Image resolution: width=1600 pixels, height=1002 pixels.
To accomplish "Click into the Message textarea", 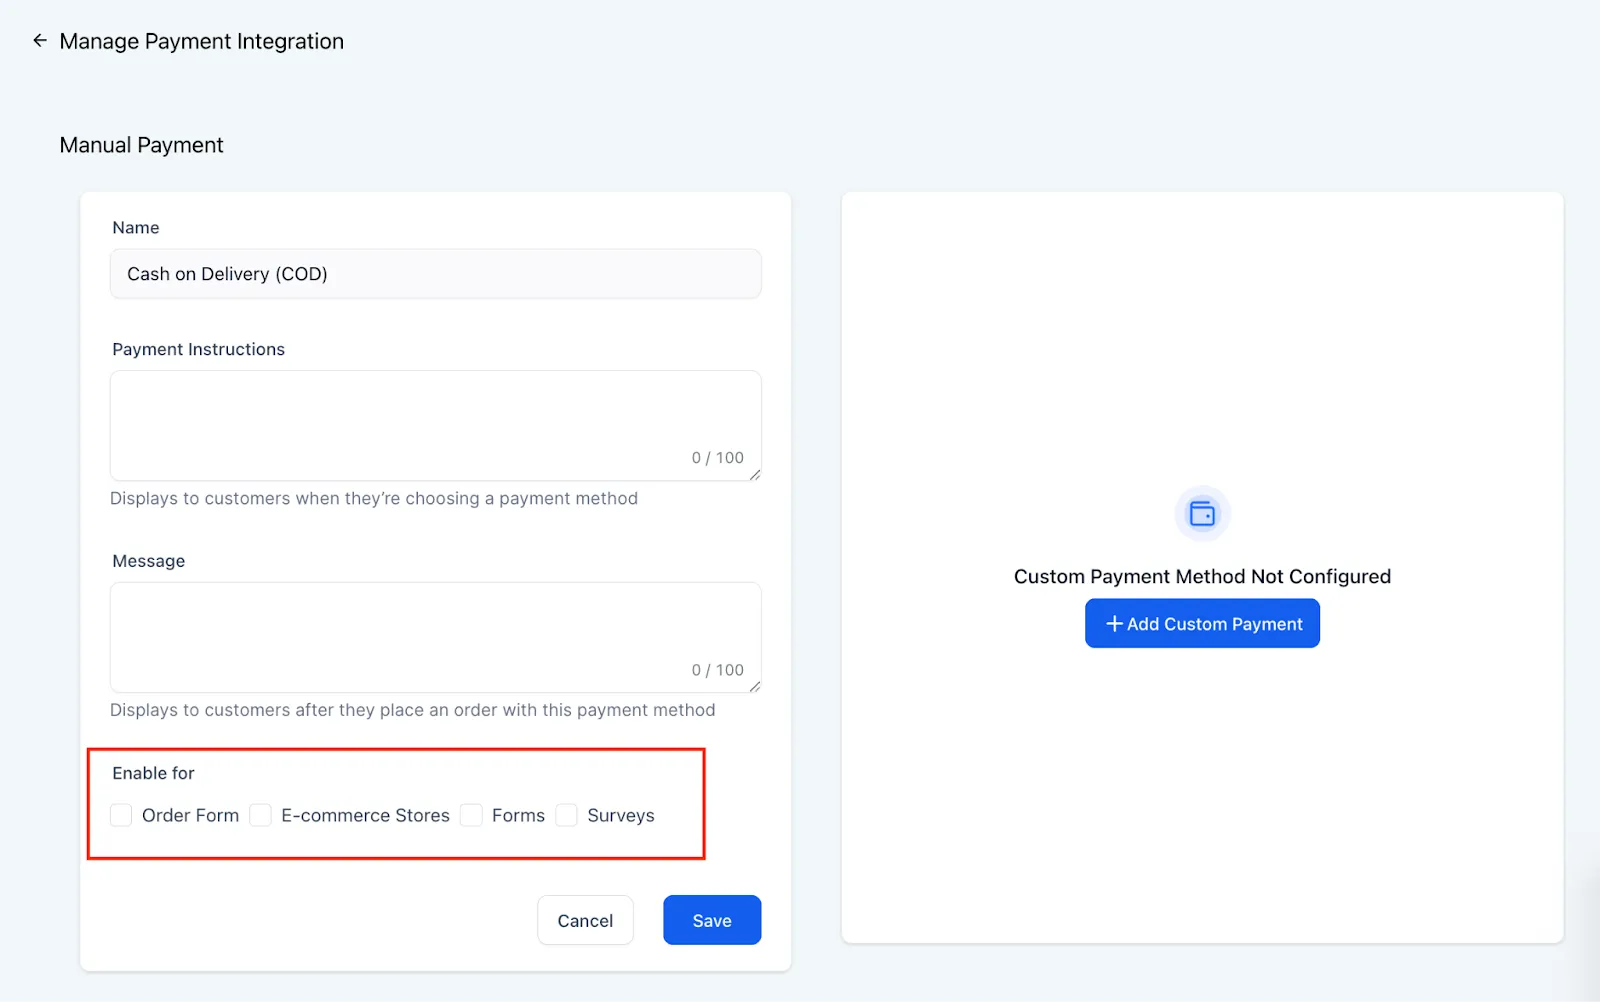I will pyautogui.click(x=436, y=637).
